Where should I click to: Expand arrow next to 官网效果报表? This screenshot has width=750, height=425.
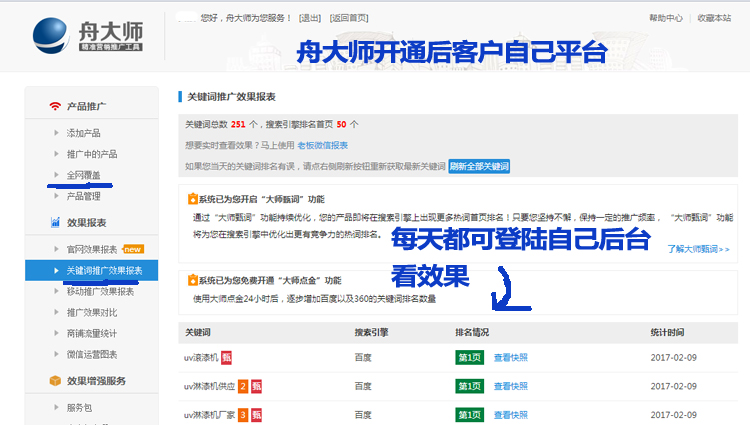point(56,249)
